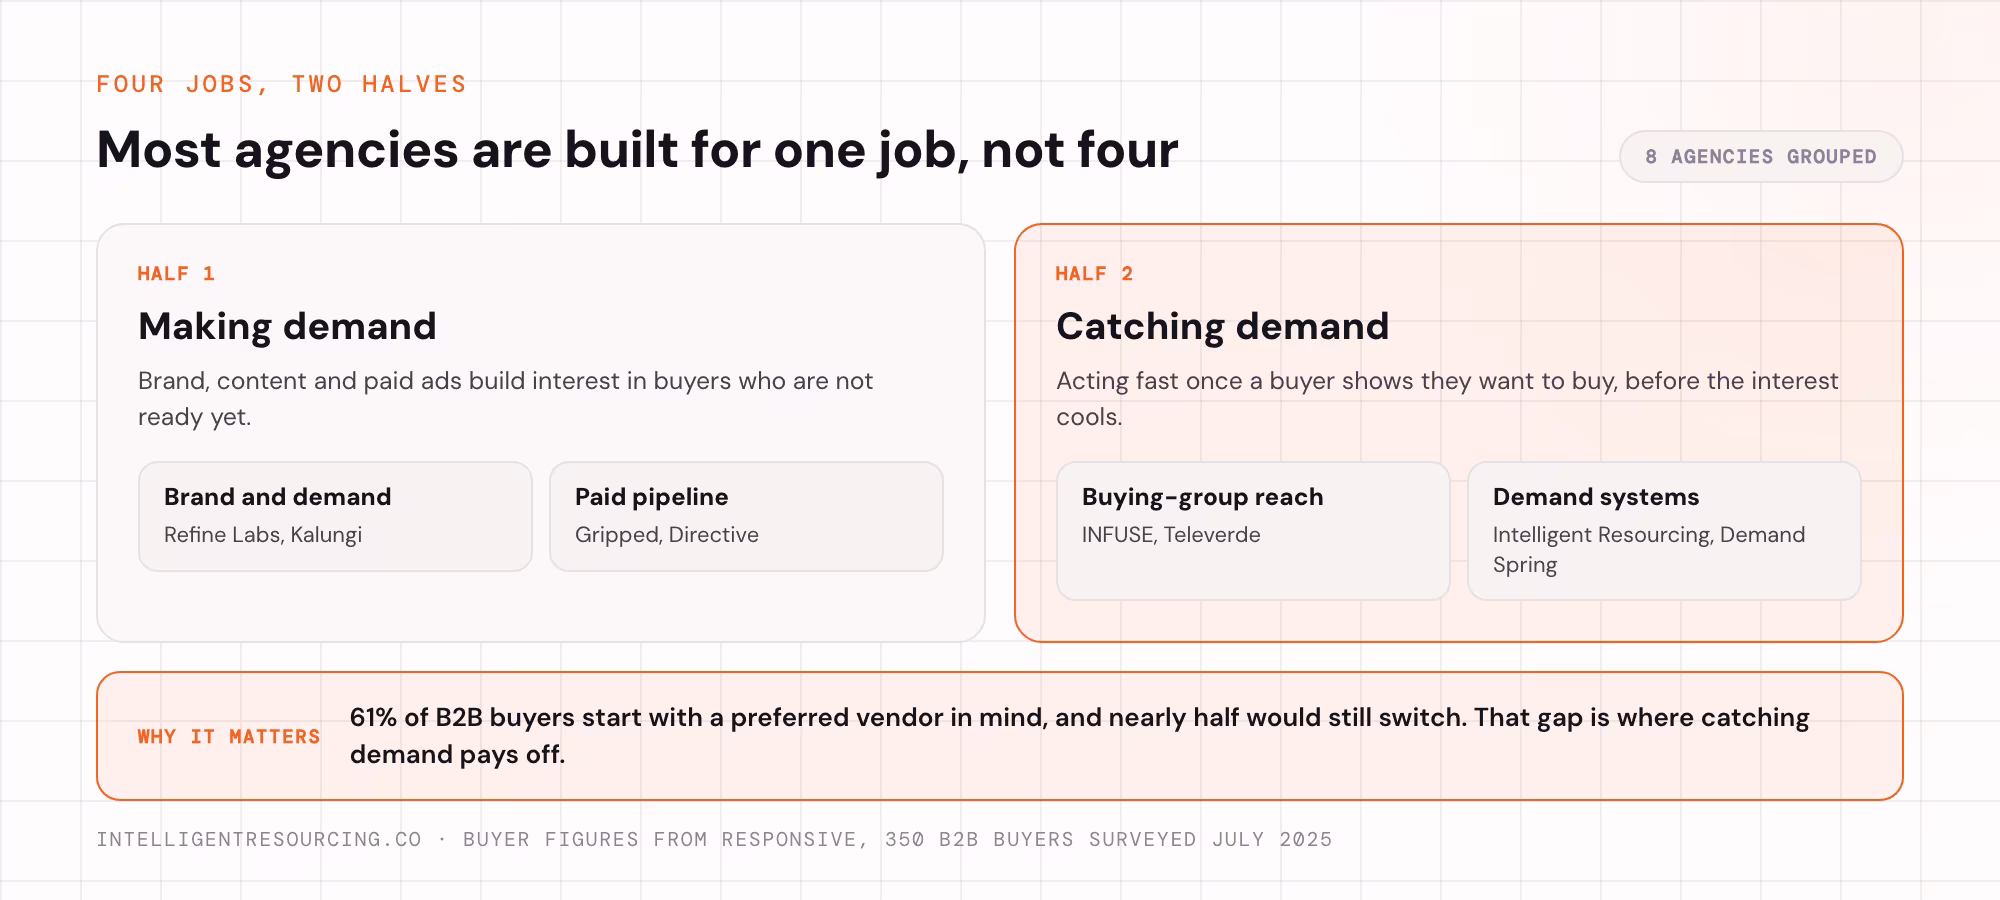
Task: Click the "WHY IT MATTERS" label
Action: click(229, 737)
